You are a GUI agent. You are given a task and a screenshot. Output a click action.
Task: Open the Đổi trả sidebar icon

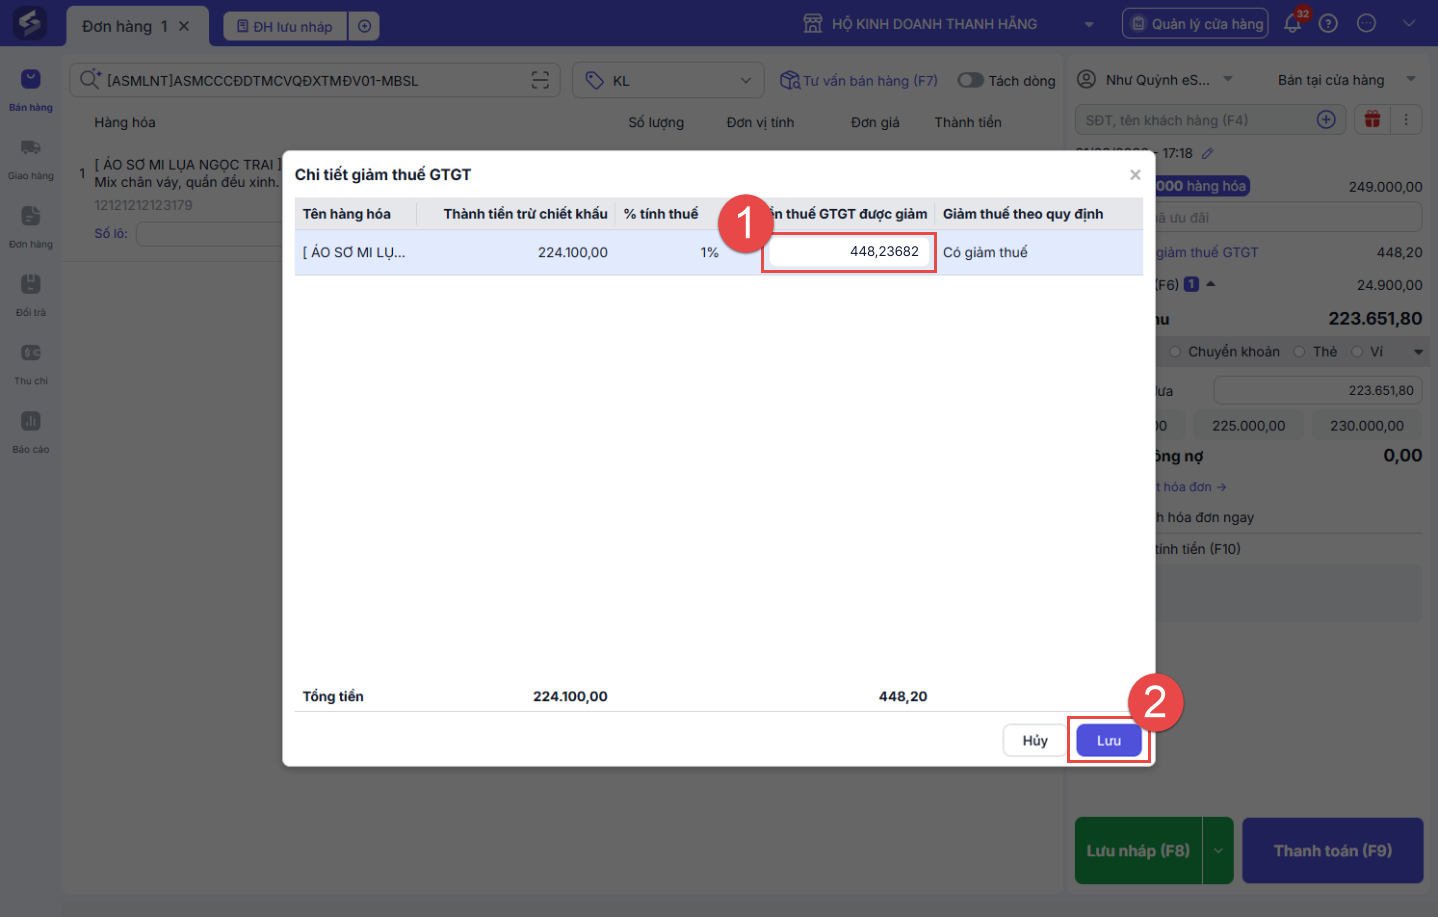(31, 284)
